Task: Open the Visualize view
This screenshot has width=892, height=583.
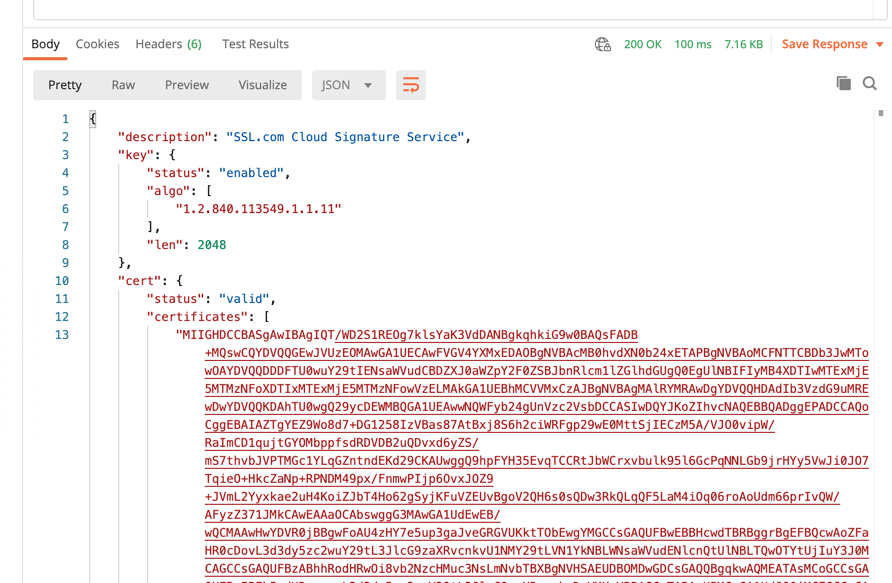Action: [x=262, y=85]
